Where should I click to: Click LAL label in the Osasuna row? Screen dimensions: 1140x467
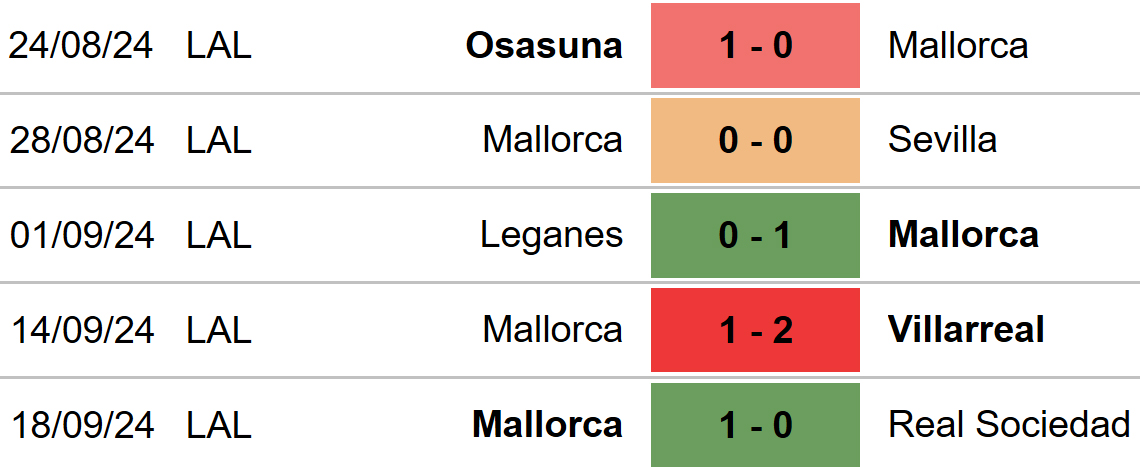pyautogui.click(x=219, y=45)
